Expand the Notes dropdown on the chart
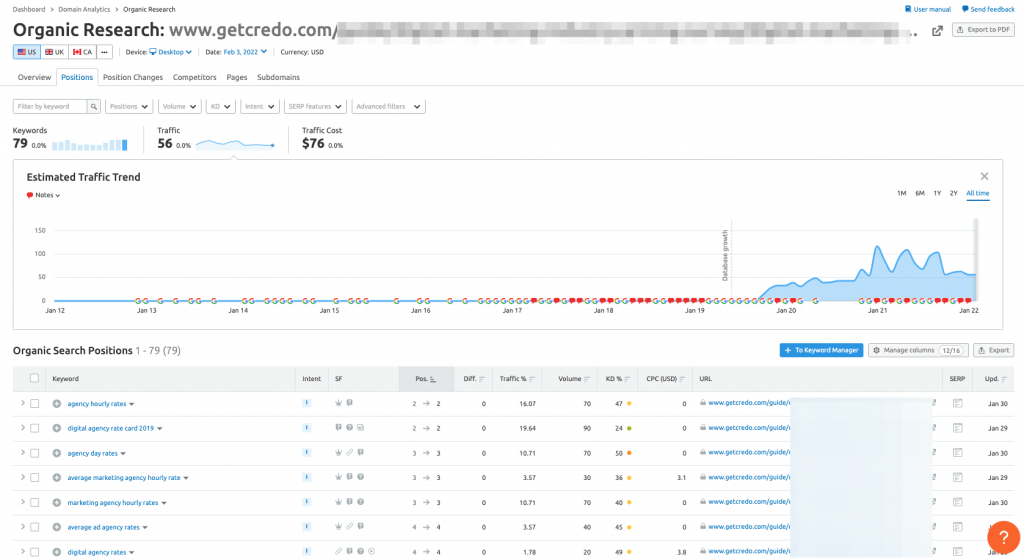 (44, 195)
